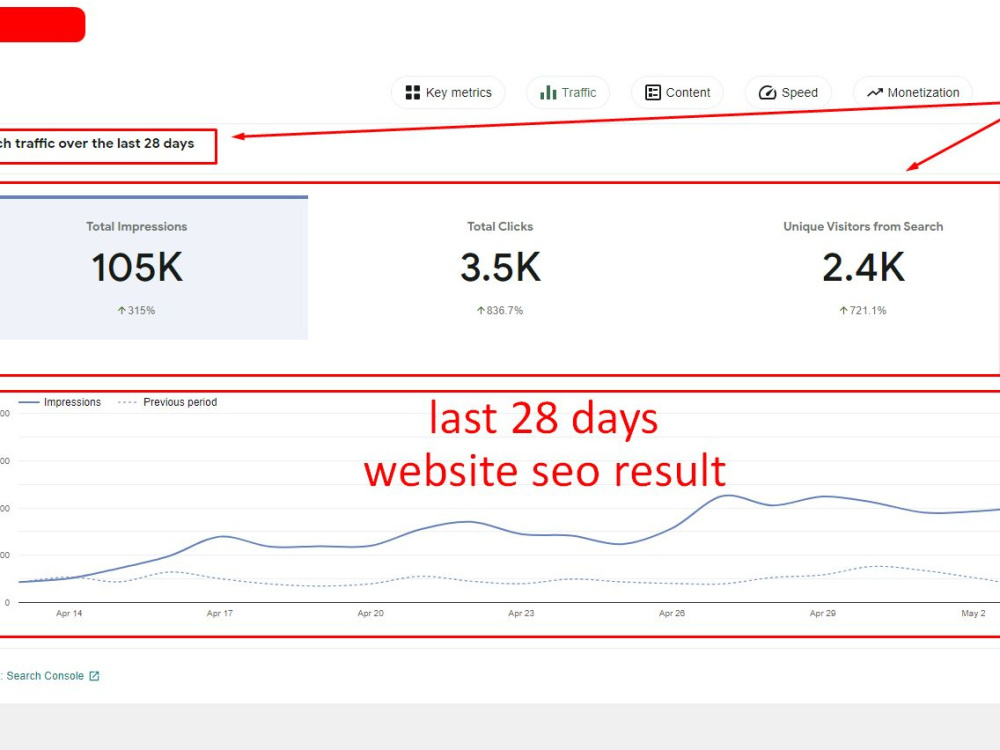Click the Search Console external link icon
Image resolution: width=1000 pixels, height=750 pixels.
(x=94, y=676)
